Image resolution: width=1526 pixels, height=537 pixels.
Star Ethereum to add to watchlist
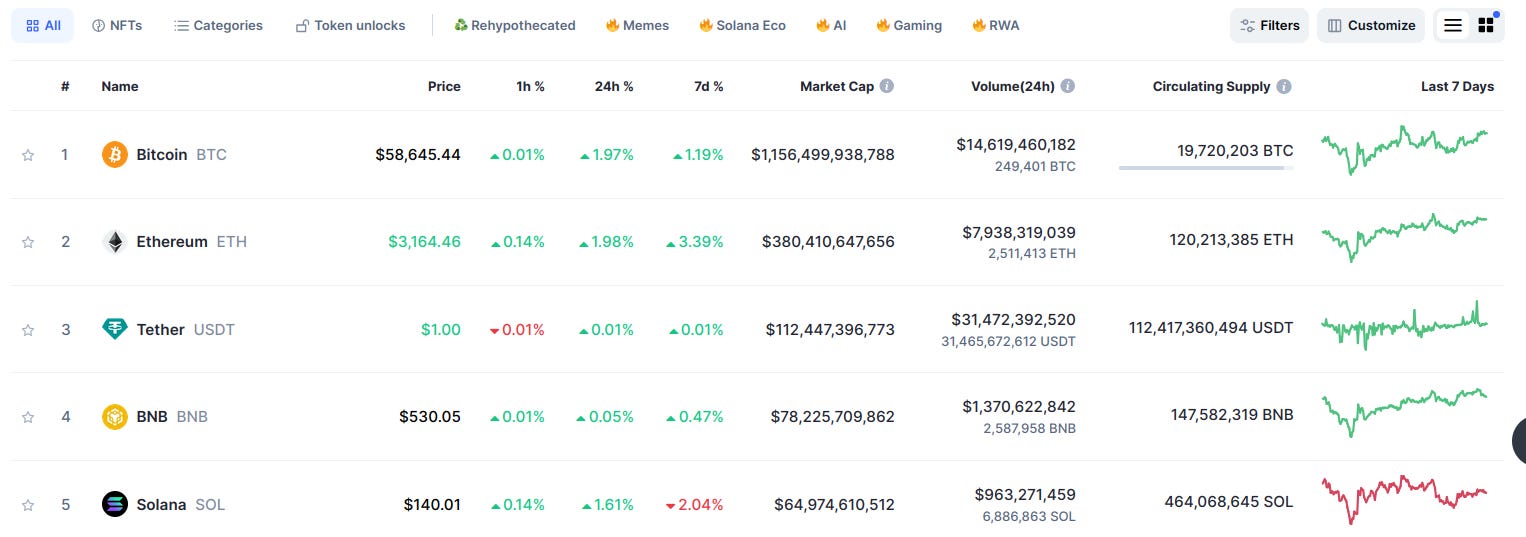point(28,242)
